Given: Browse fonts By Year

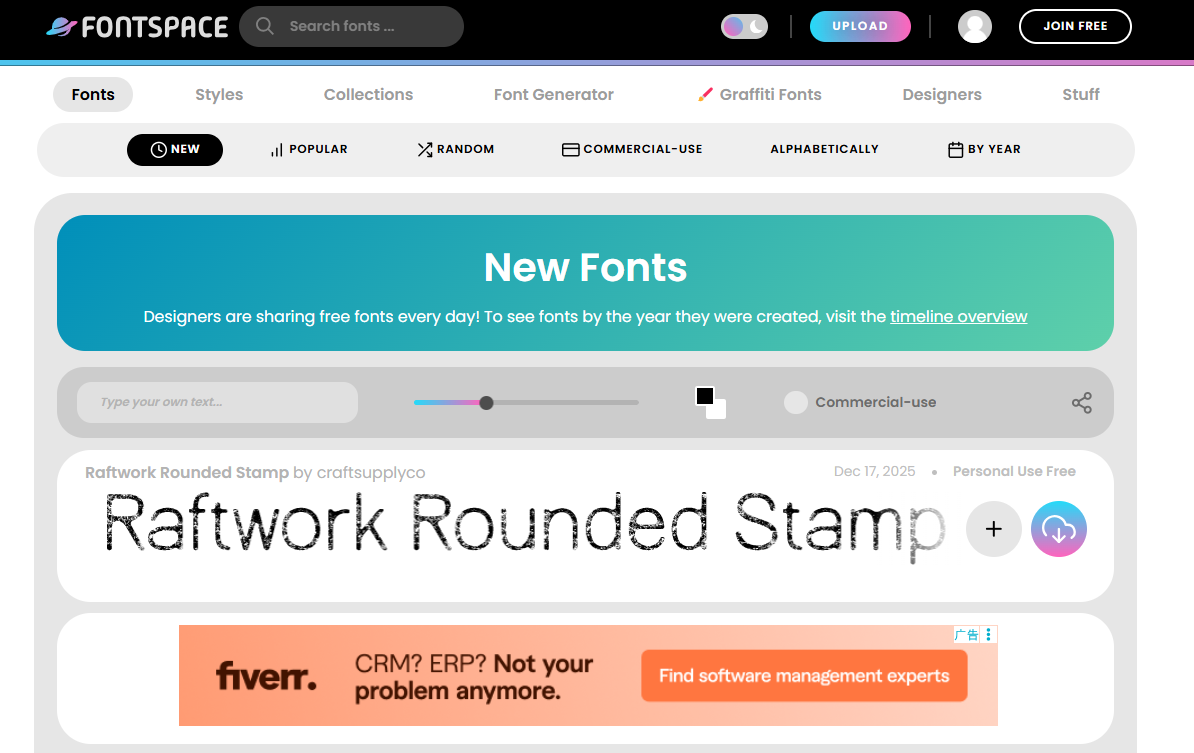Looking at the screenshot, I should tap(984, 150).
